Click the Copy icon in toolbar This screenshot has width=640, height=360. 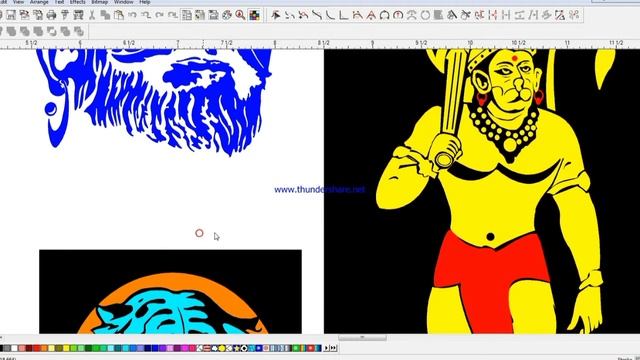105,16
